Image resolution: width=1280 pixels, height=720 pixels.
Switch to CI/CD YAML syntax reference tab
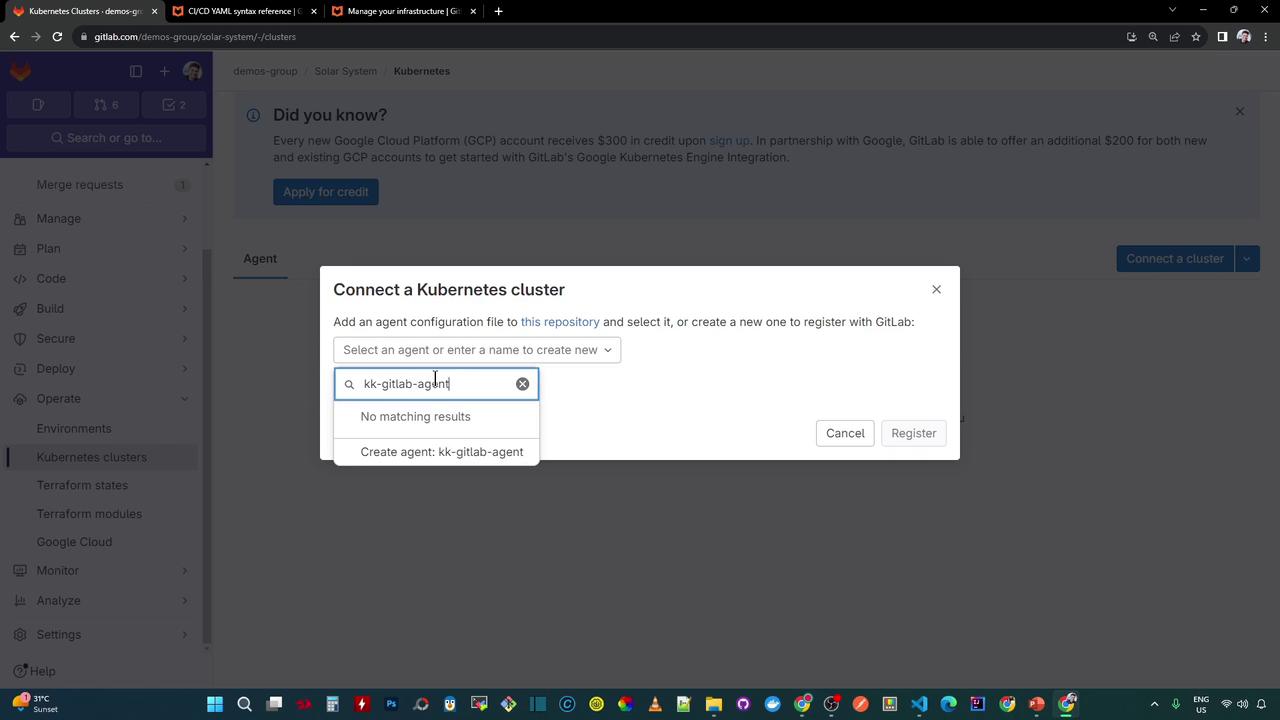[245, 11]
